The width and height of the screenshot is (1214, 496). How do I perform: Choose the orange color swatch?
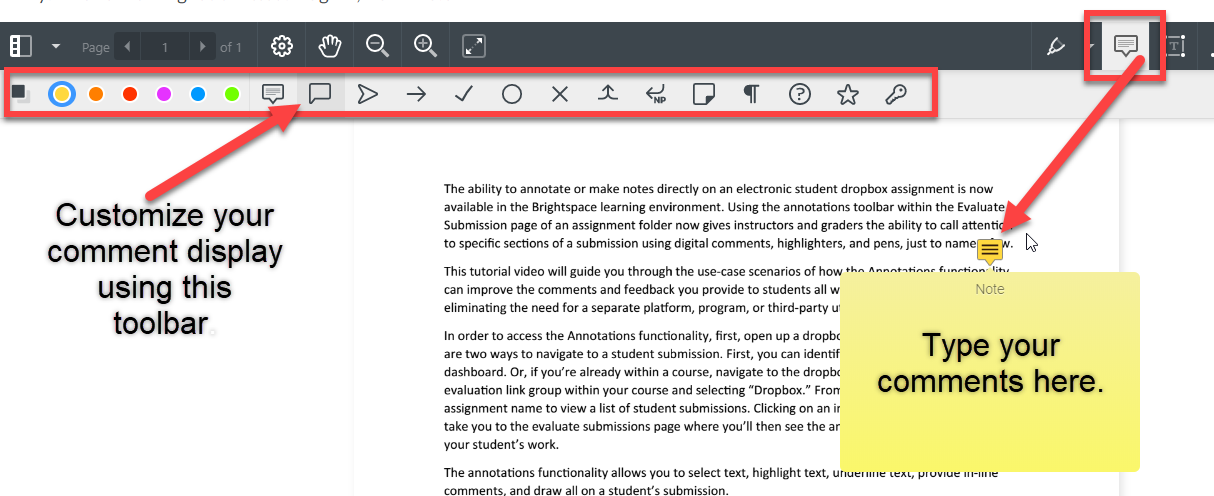tap(96, 94)
